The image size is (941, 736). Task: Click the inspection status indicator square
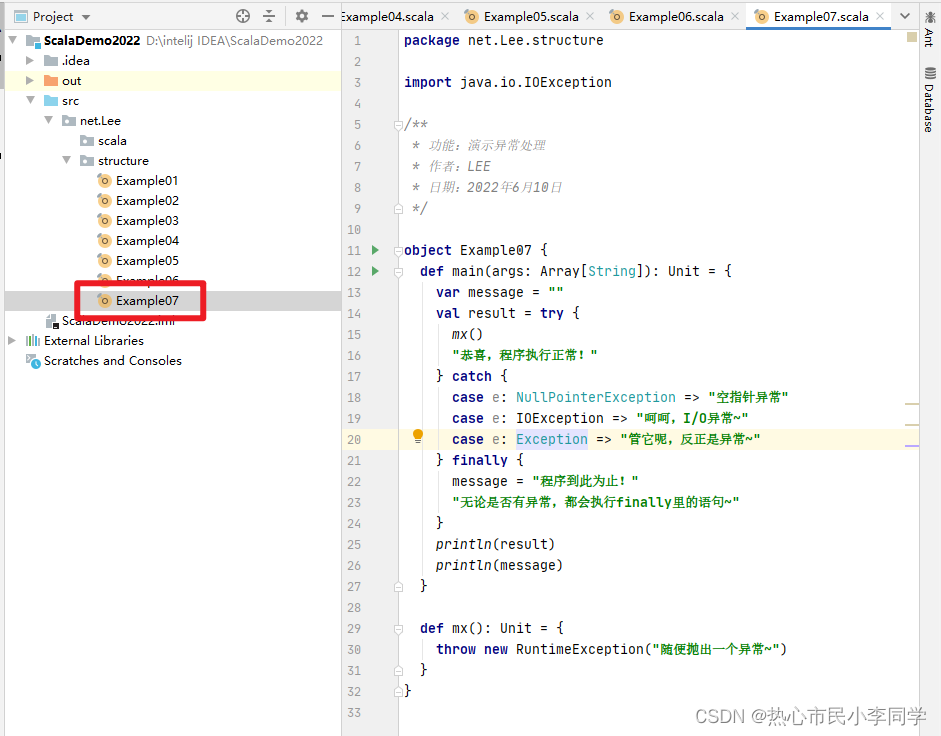(x=912, y=37)
